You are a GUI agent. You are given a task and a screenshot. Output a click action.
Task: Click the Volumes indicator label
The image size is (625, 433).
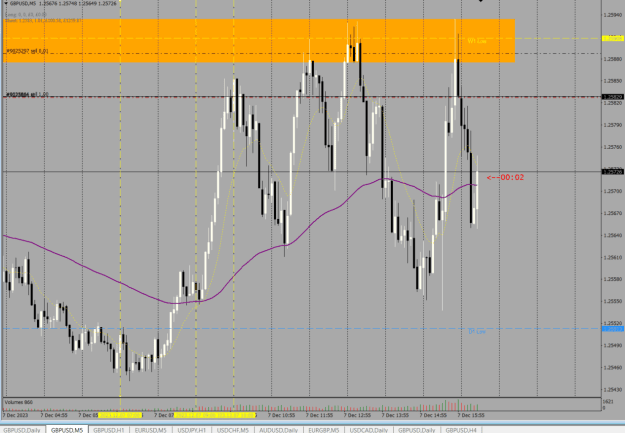click(x=19, y=402)
